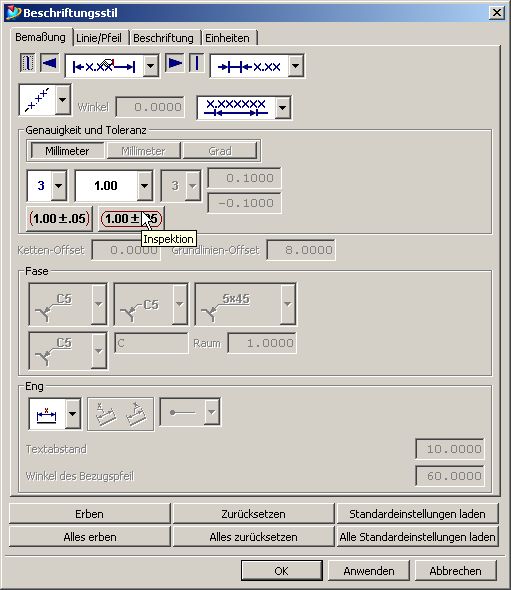Click the second extension line icon
Image resolution: width=511 pixels, height=590 pixels.
click(196, 62)
